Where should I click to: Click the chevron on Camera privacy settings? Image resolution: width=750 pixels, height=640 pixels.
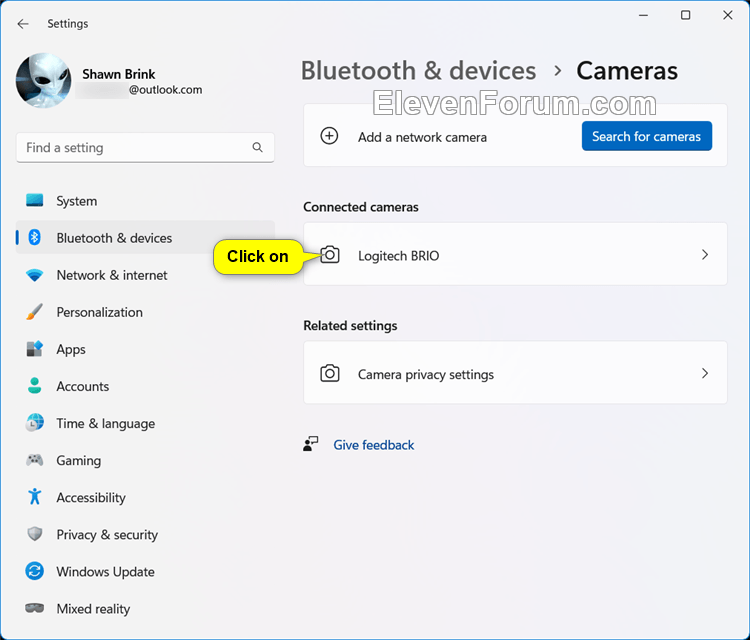[x=705, y=373]
